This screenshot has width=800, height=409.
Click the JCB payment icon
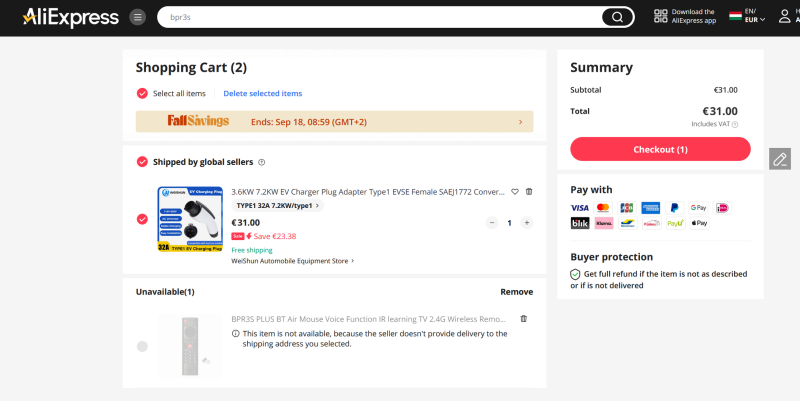click(627, 208)
